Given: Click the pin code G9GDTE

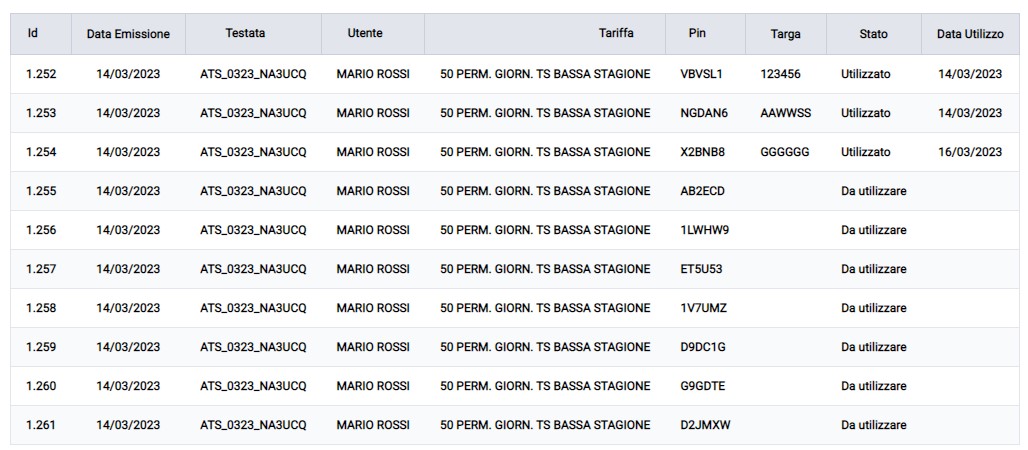Looking at the screenshot, I should pos(702,386).
